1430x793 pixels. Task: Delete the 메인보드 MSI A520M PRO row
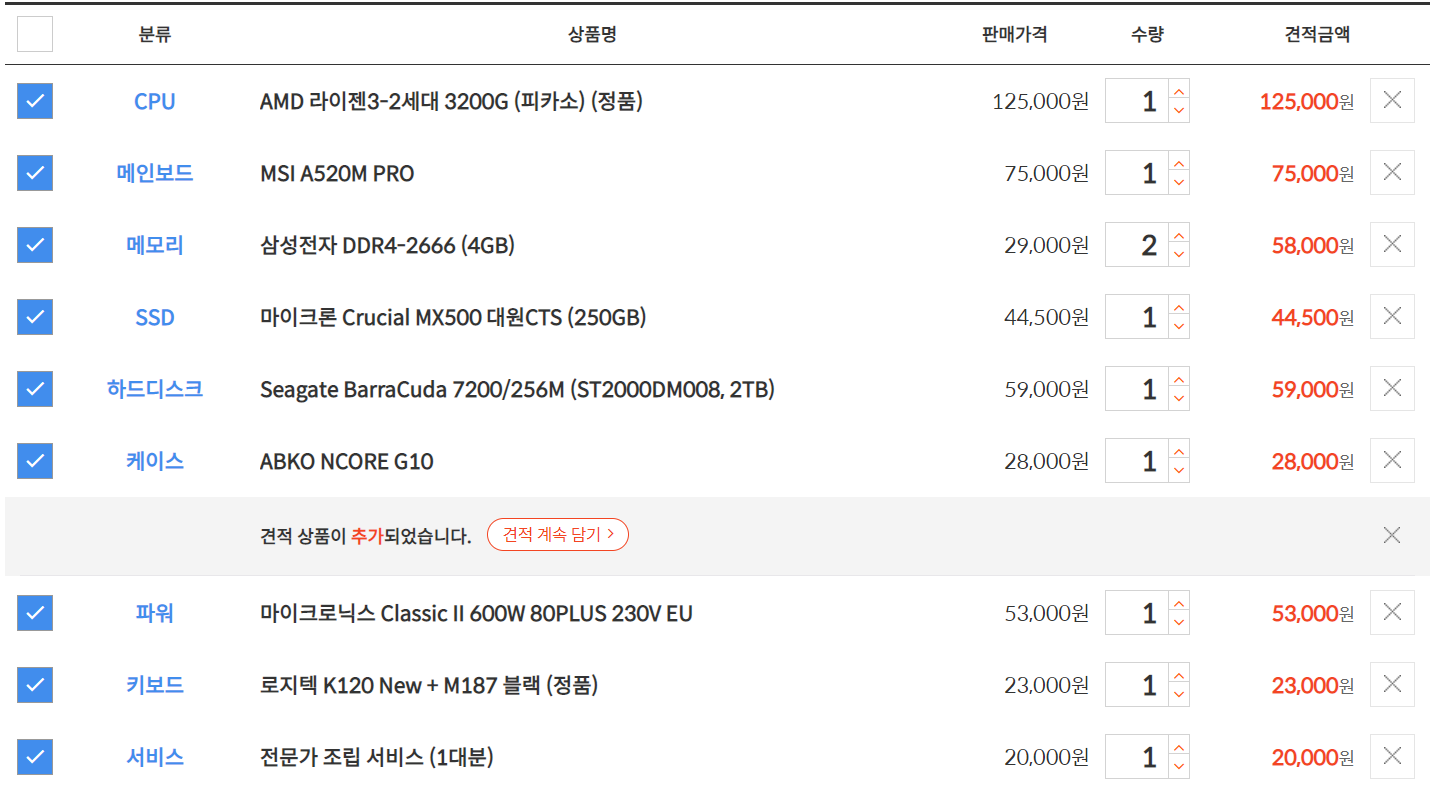coord(1392,172)
